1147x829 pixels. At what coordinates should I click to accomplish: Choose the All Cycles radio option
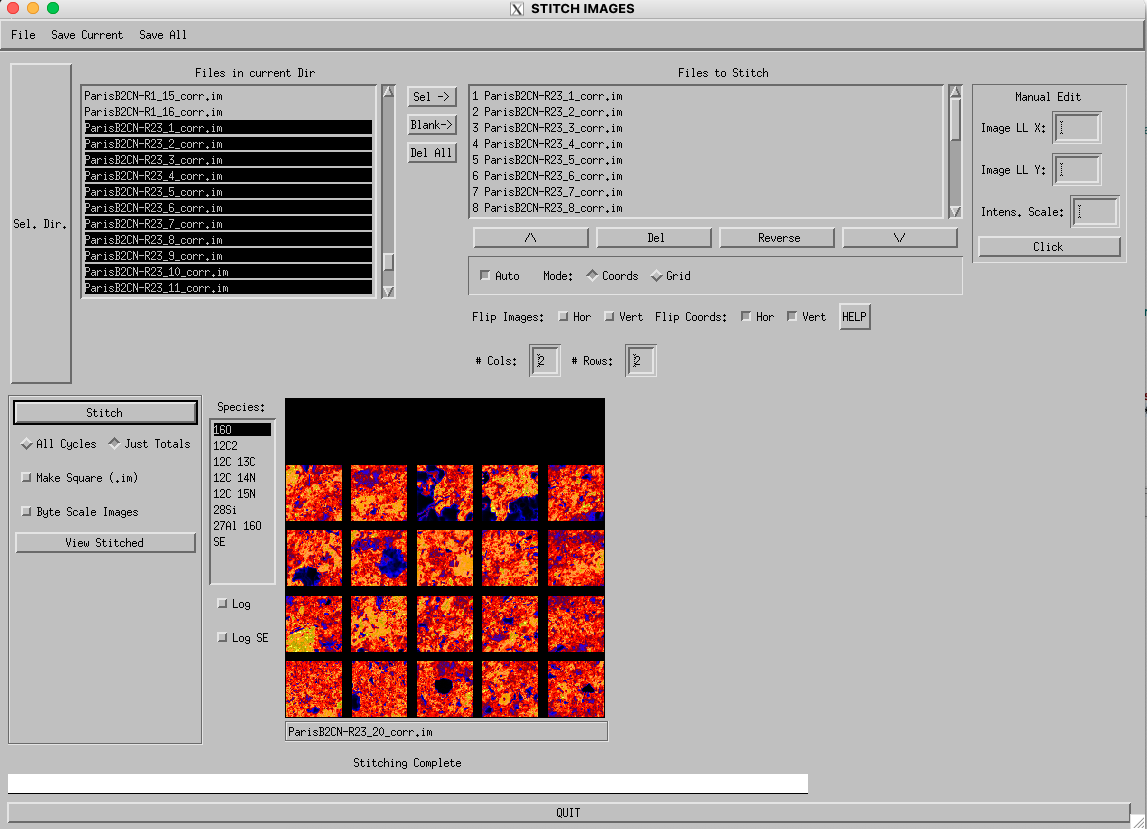(x=27, y=444)
